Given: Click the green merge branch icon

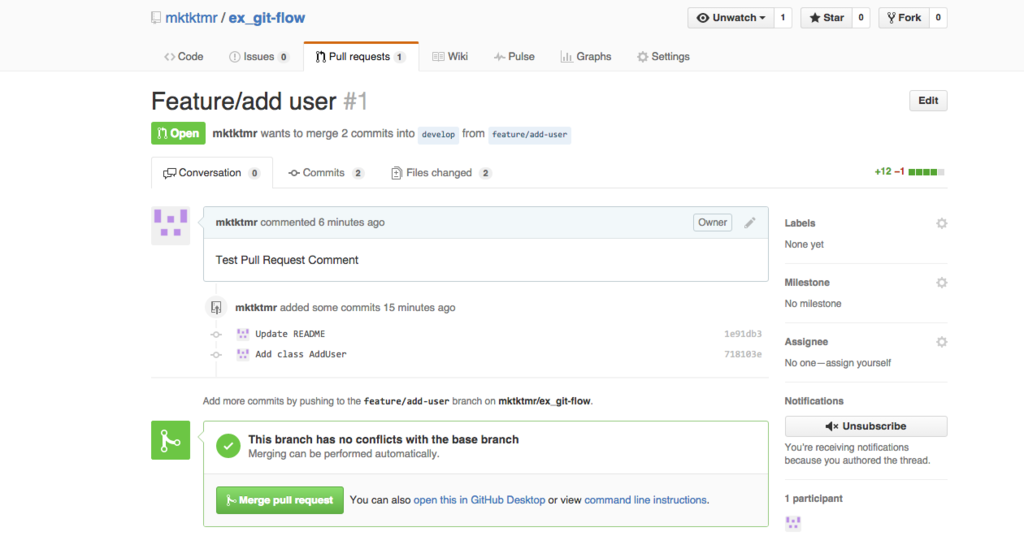Looking at the screenshot, I should (x=170, y=440).
